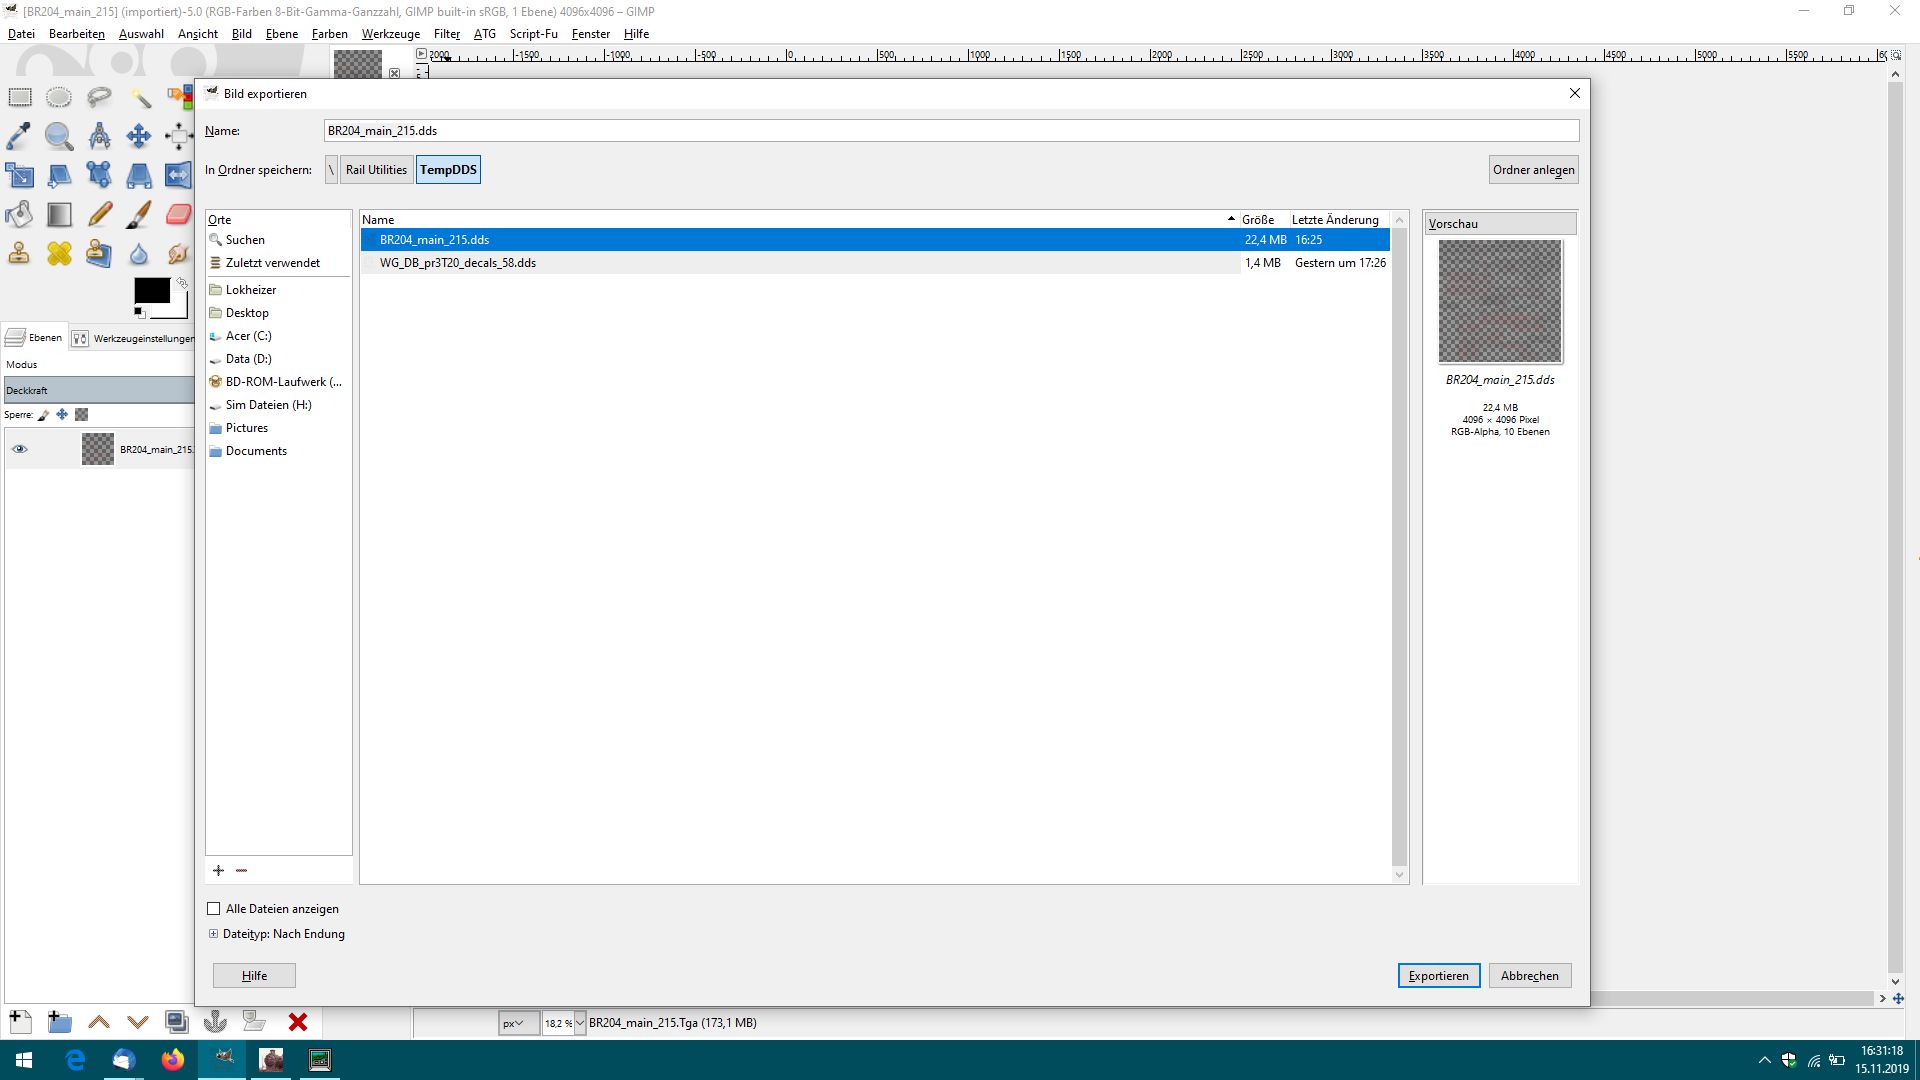Open the Filter menu
The image size is (1920, 1080).
point(446,33)
